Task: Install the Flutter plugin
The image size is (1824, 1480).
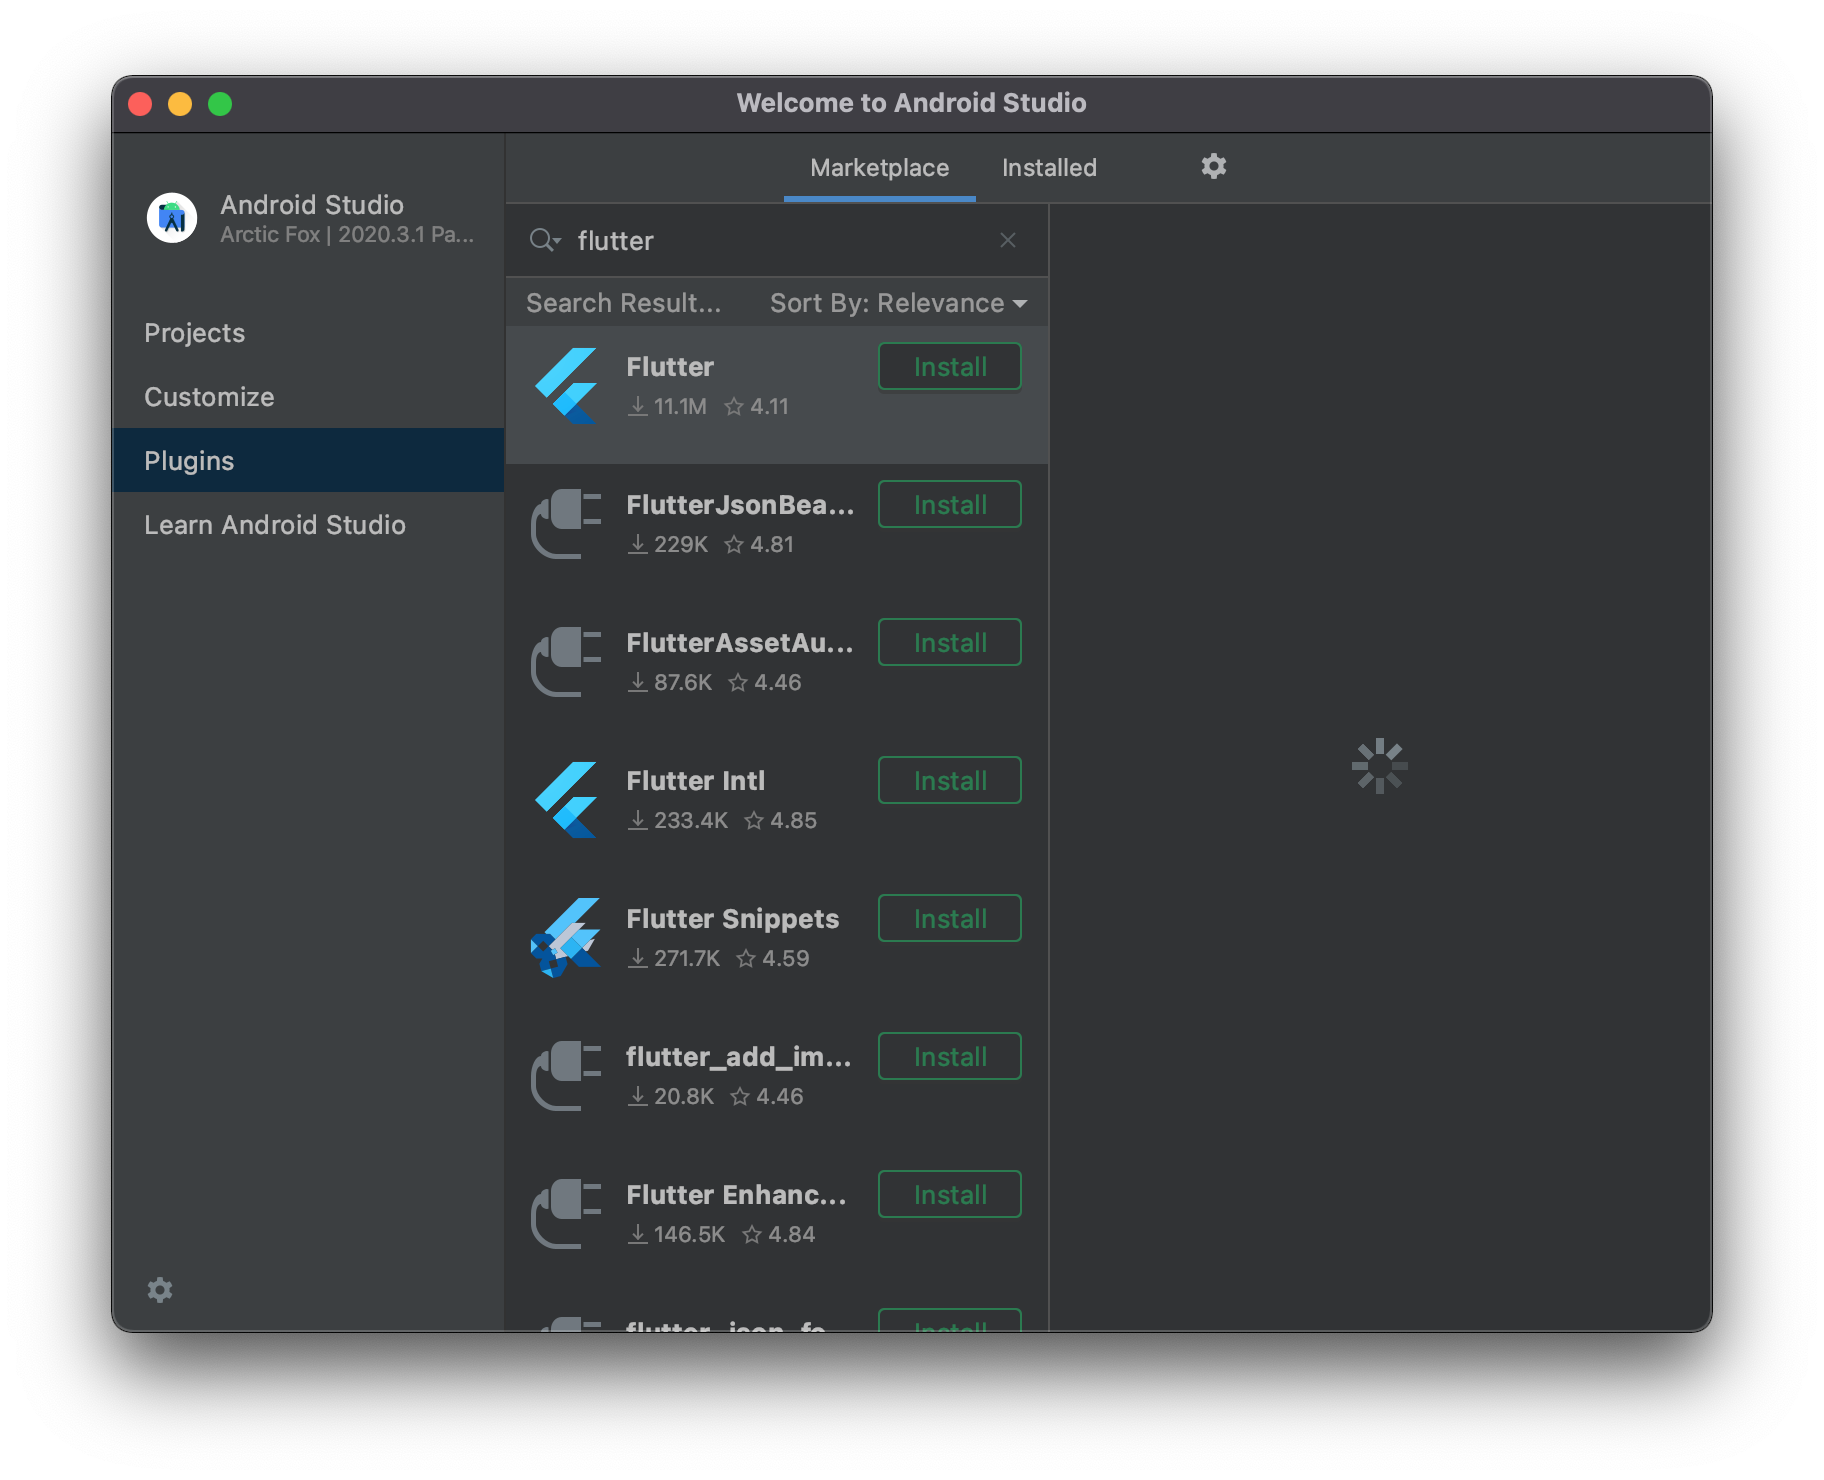Action: [950, 366]
